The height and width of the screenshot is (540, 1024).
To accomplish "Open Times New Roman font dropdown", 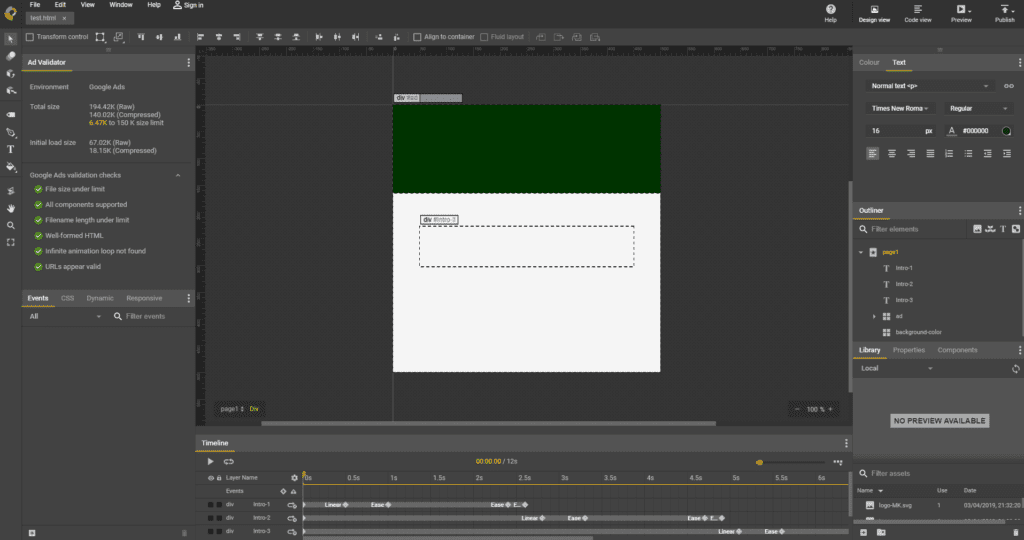I will [x=901, y=108].
